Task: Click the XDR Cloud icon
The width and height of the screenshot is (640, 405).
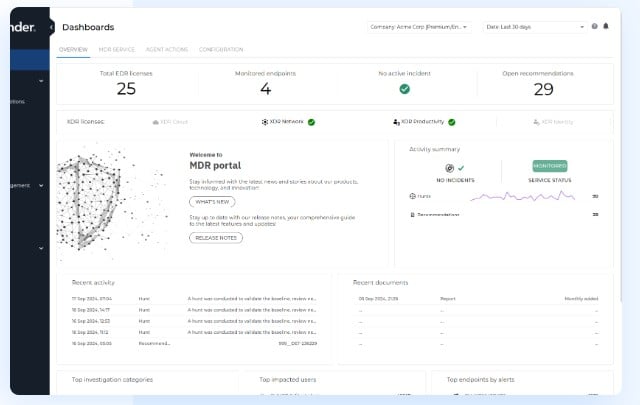Action: (156, 122)
